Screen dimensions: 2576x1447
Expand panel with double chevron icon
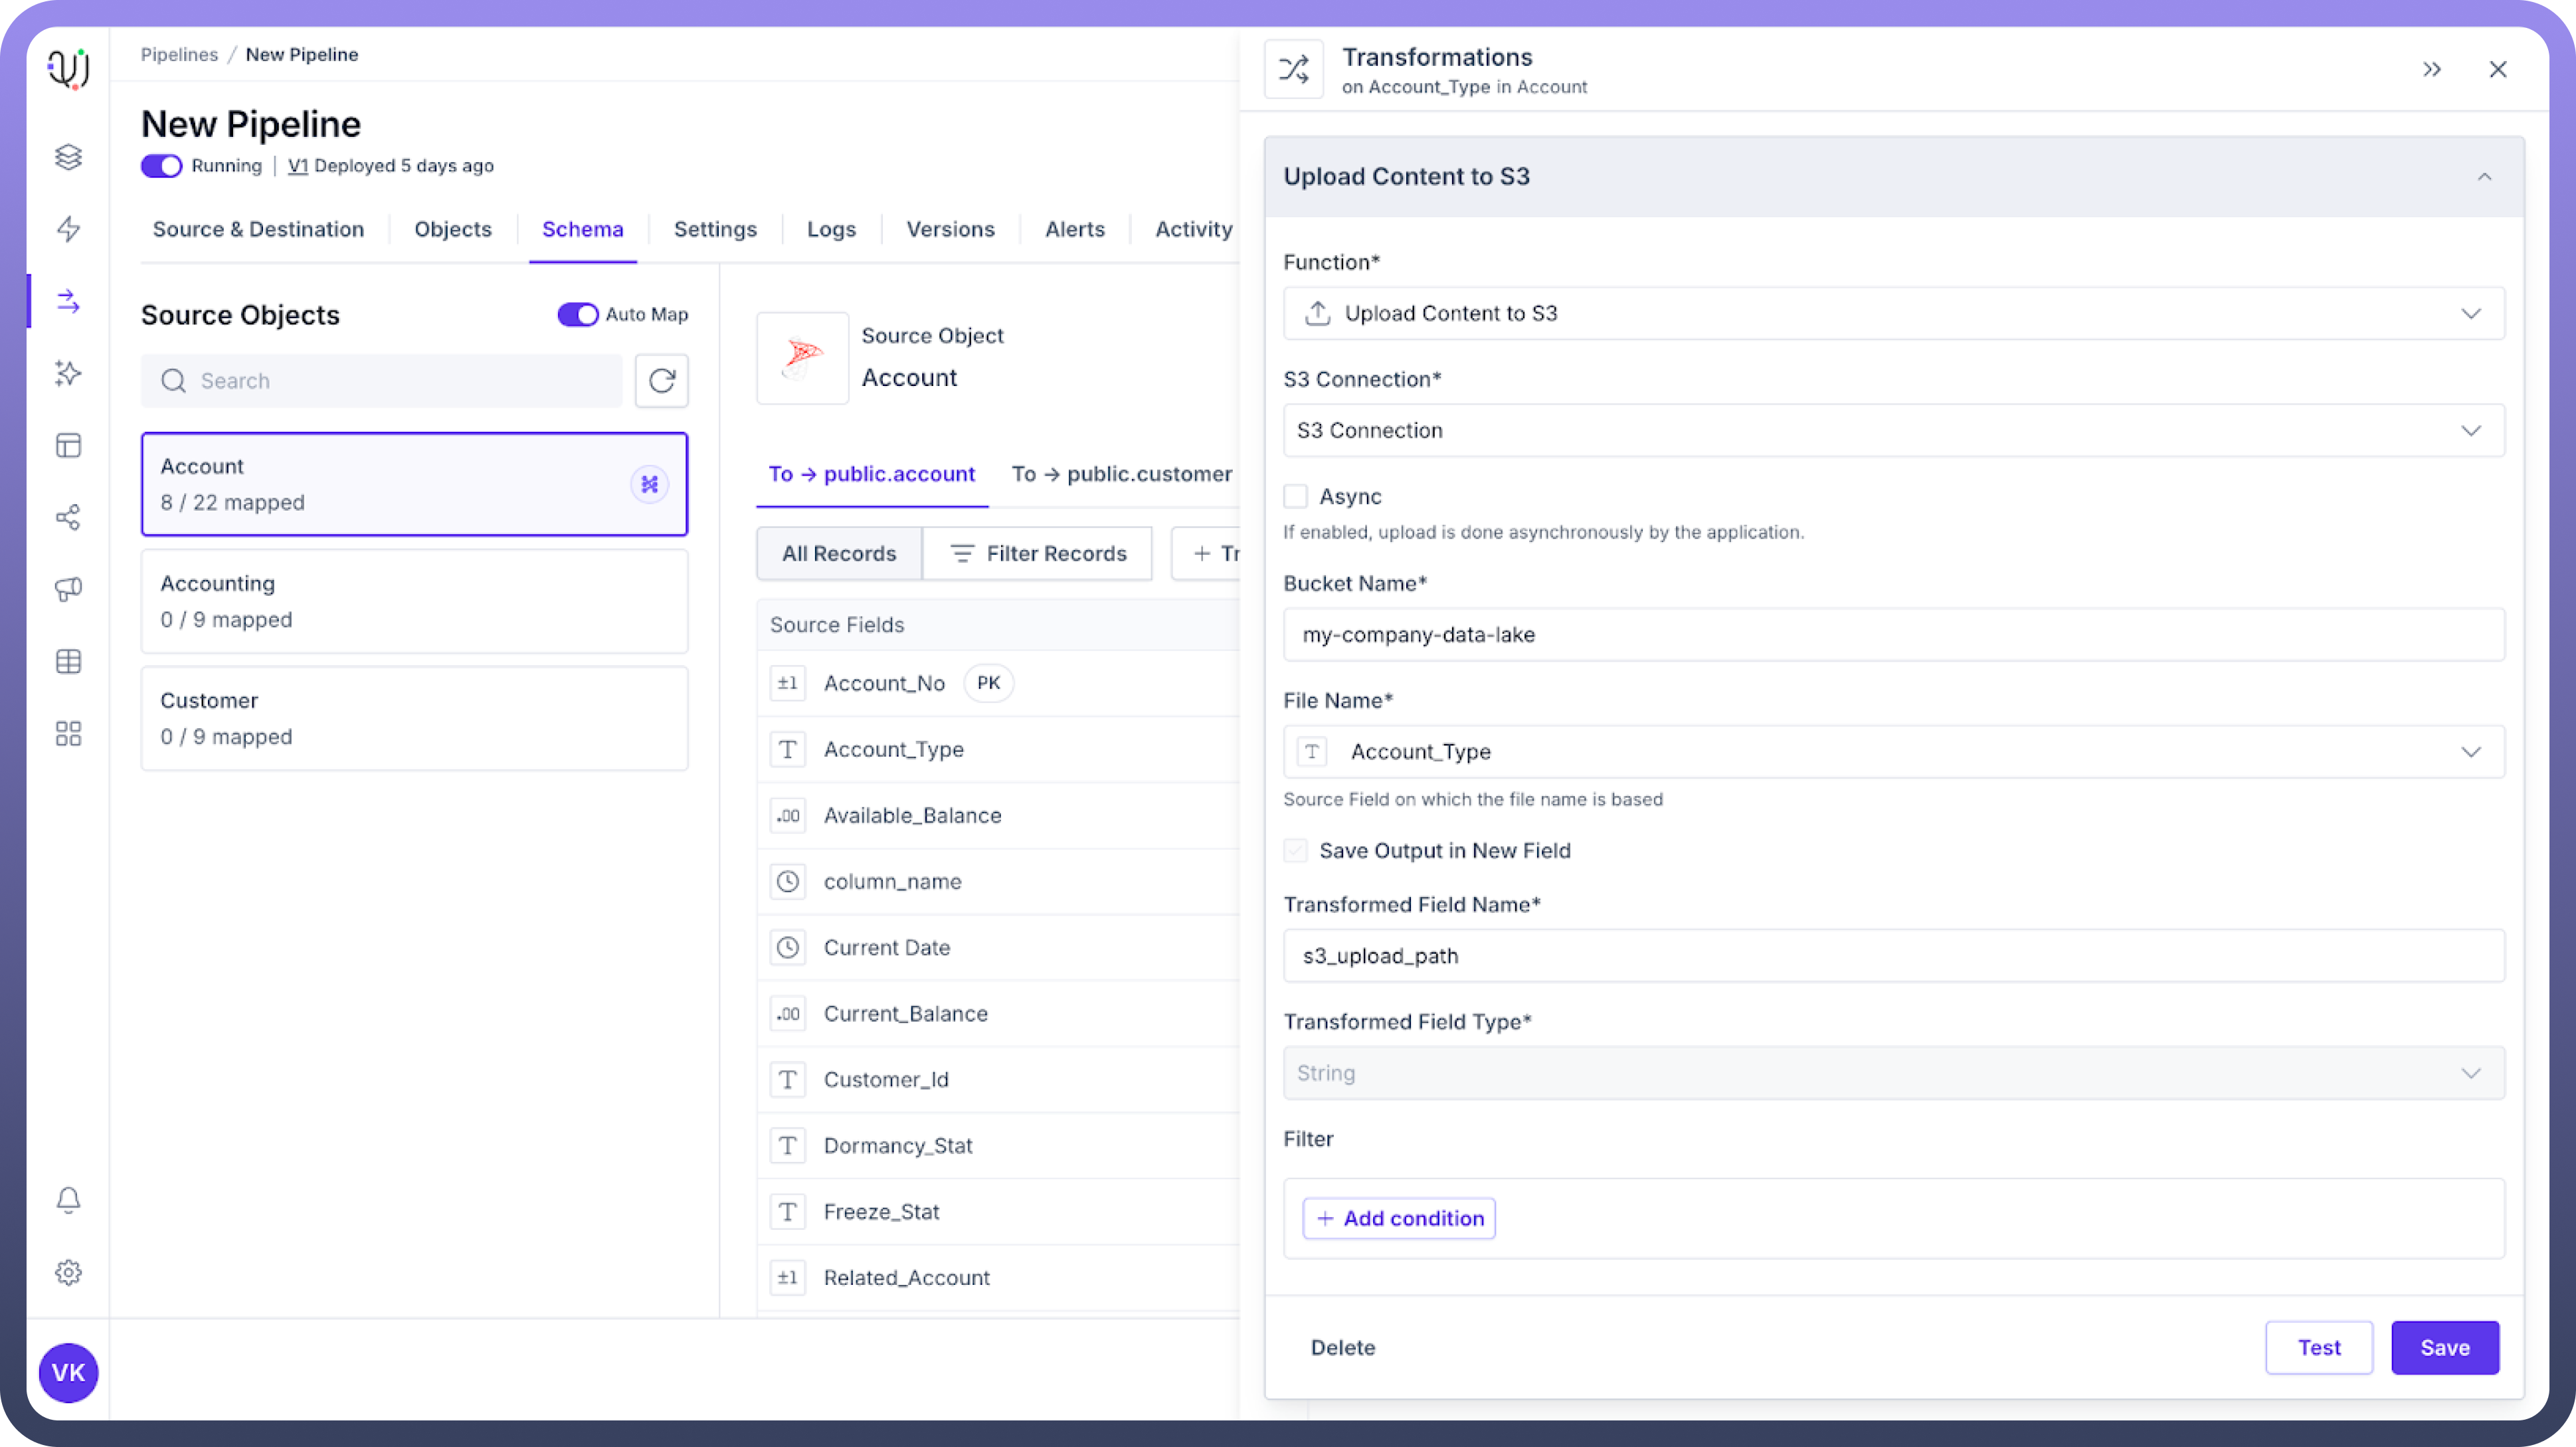click(2432, 69)
